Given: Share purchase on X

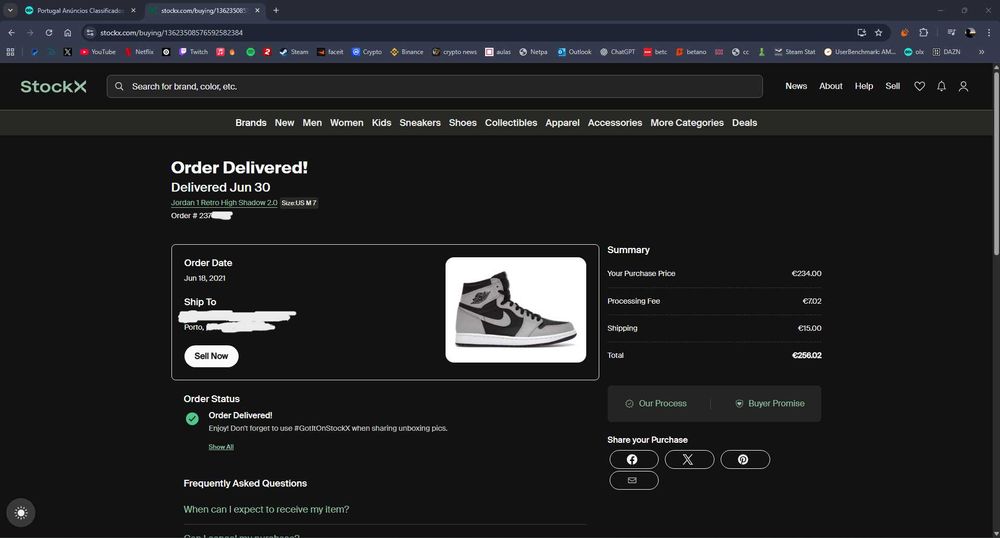Looking at the screenshot, I should (x=689, y=460).
